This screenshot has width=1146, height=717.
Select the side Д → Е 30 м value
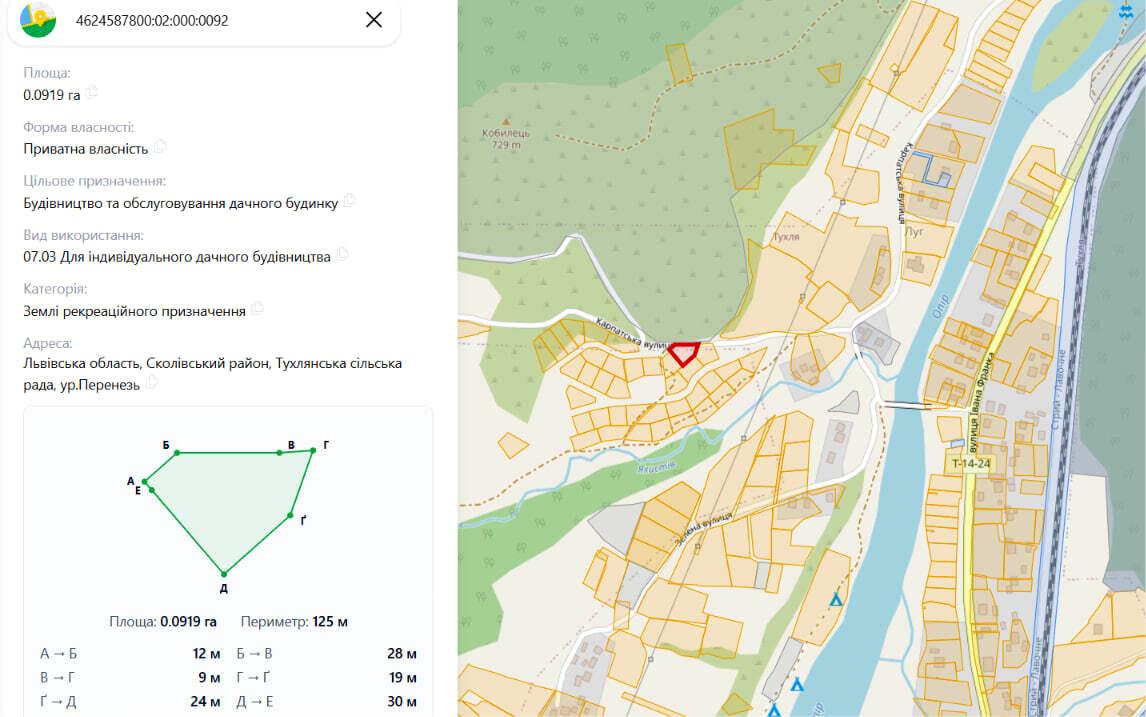(401, 702)
